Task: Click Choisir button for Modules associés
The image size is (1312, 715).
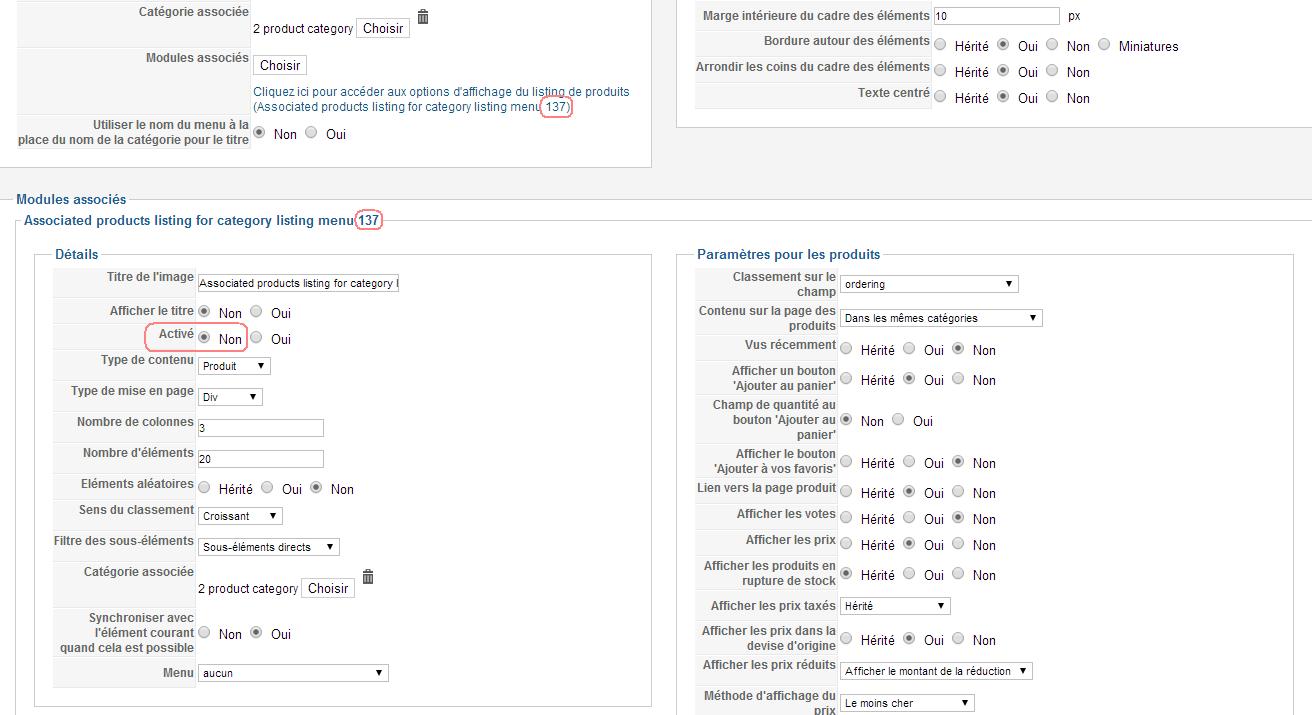Action: [280, 65]
